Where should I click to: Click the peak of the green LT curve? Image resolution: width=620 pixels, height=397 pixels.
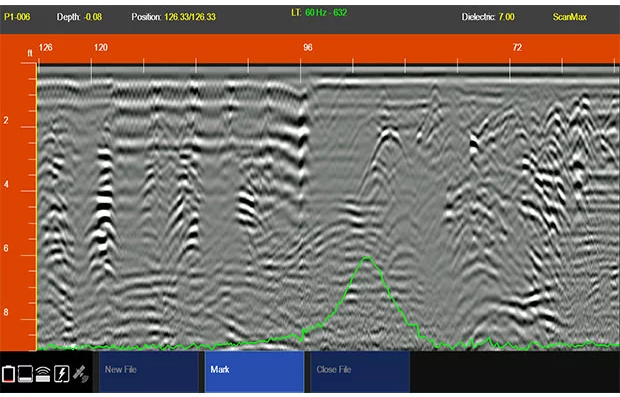click(x=367, y=258)
